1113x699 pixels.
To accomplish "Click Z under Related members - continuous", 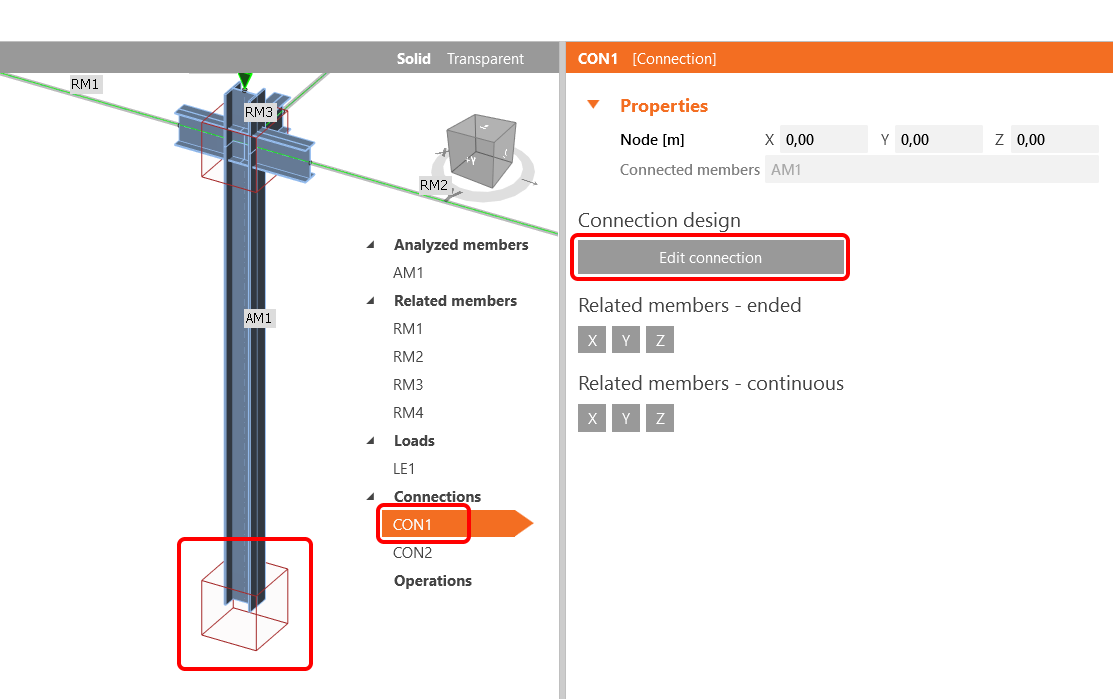I will tap(660, 418).
